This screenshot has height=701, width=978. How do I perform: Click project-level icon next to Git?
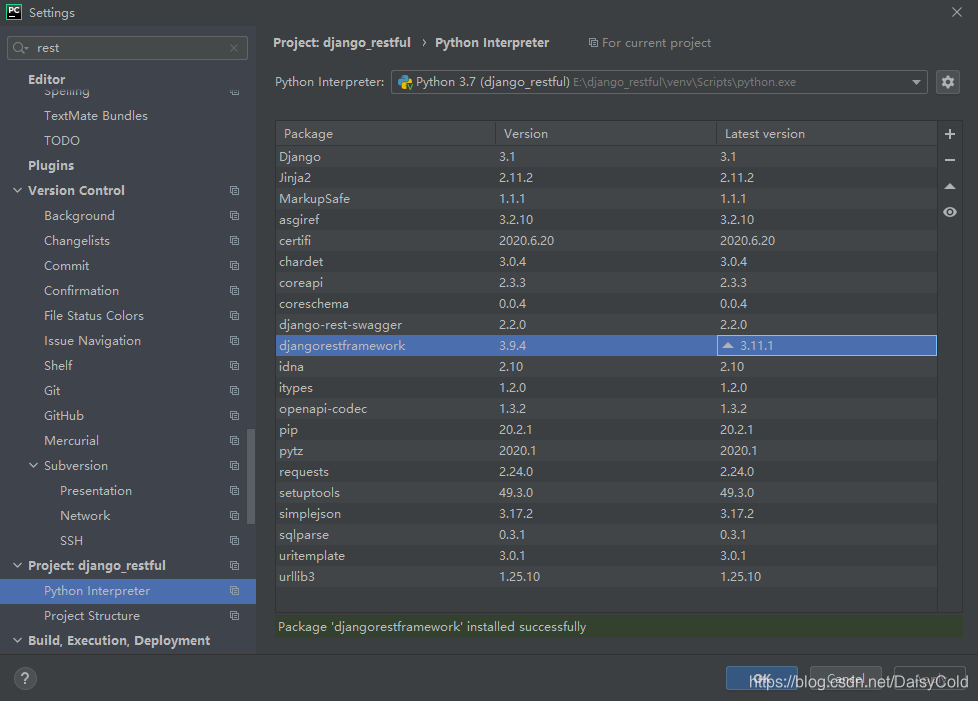235,390
